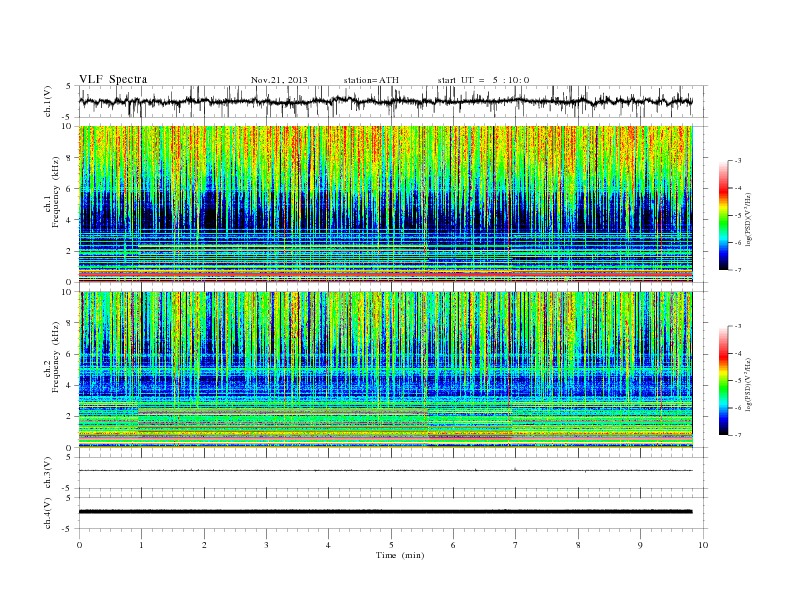792x612 pixels.
Task: Click the time axis tick label '2'
Action: click(204, 545)
